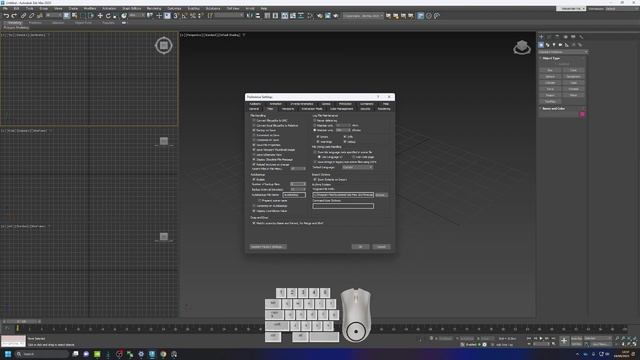Collapse the Name and Color rollout
The image size is (640, 360).
pos(553,109)
